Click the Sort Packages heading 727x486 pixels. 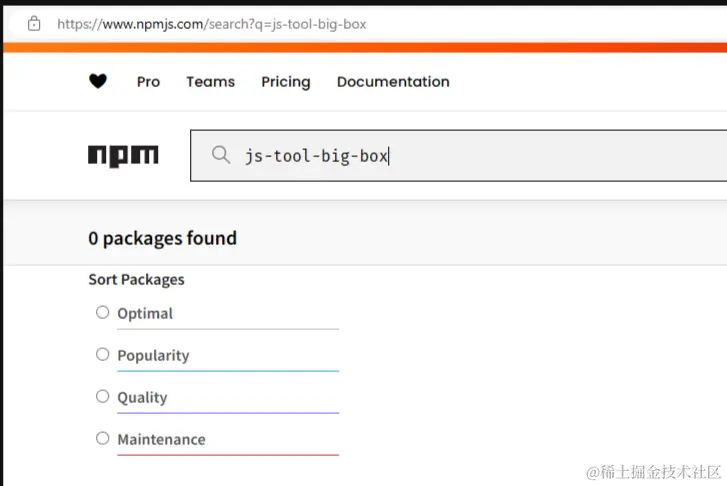pos(136,279)
